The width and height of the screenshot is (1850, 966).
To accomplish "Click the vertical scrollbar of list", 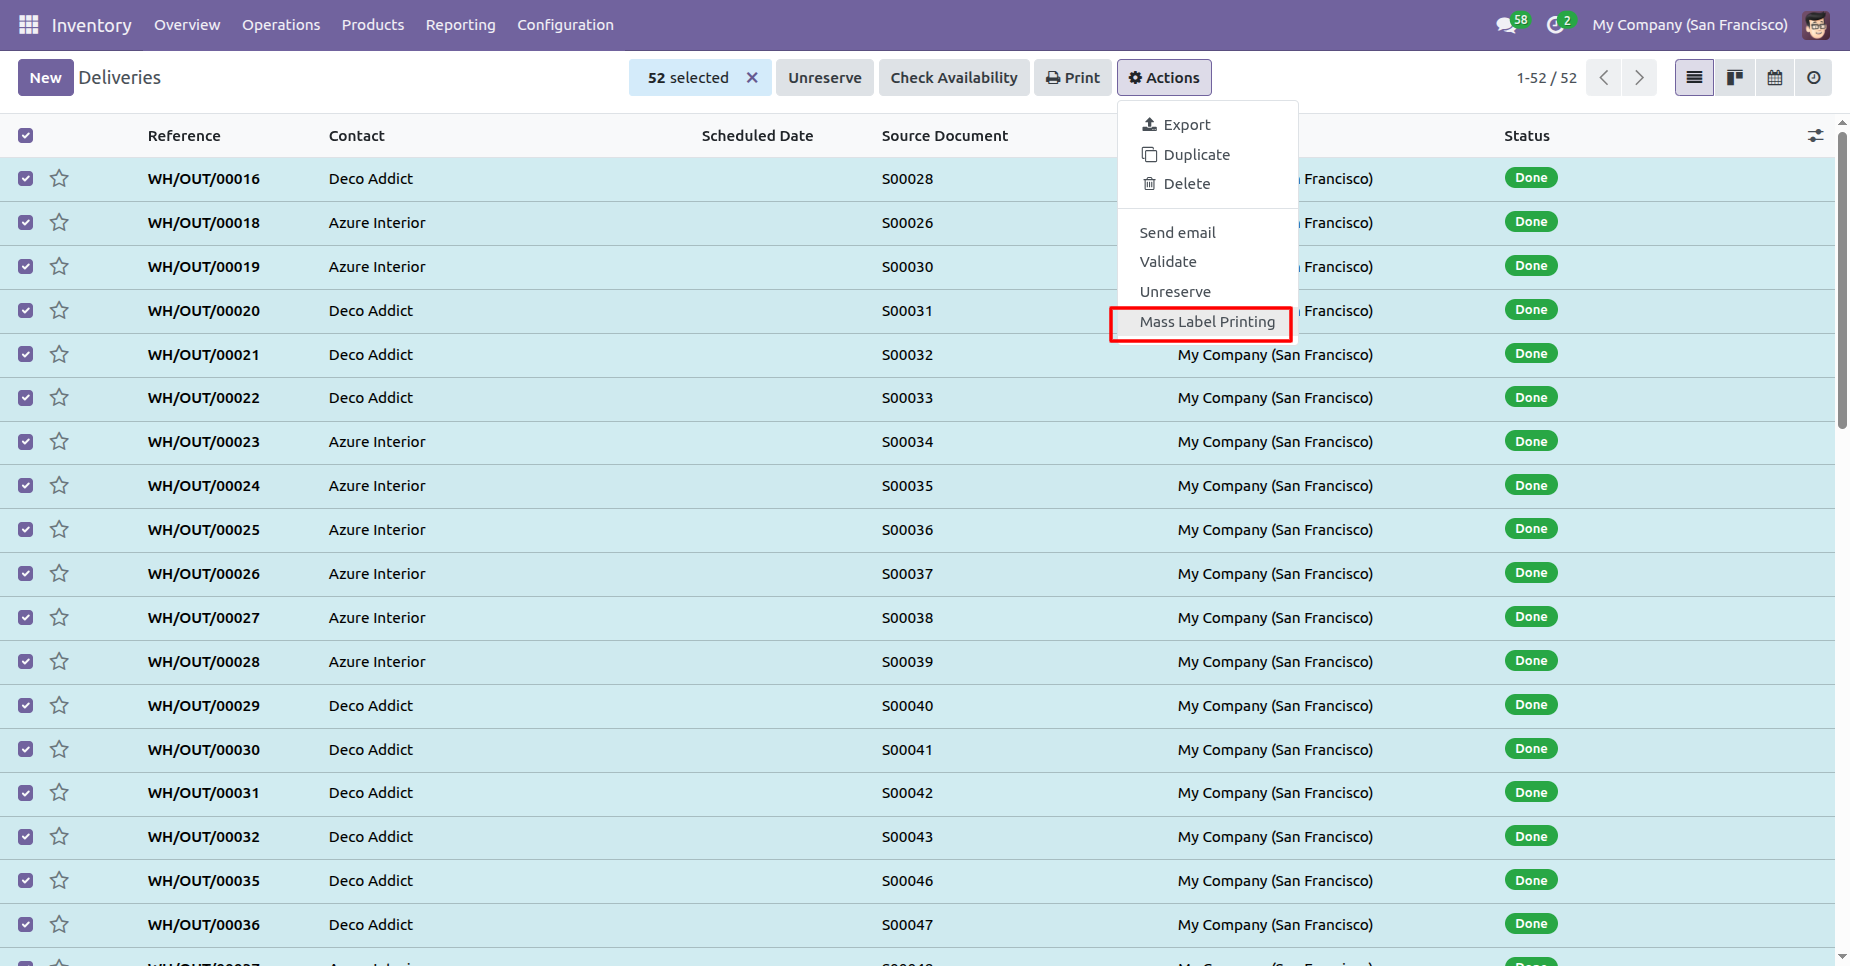I will click(x=1842, y=280).
